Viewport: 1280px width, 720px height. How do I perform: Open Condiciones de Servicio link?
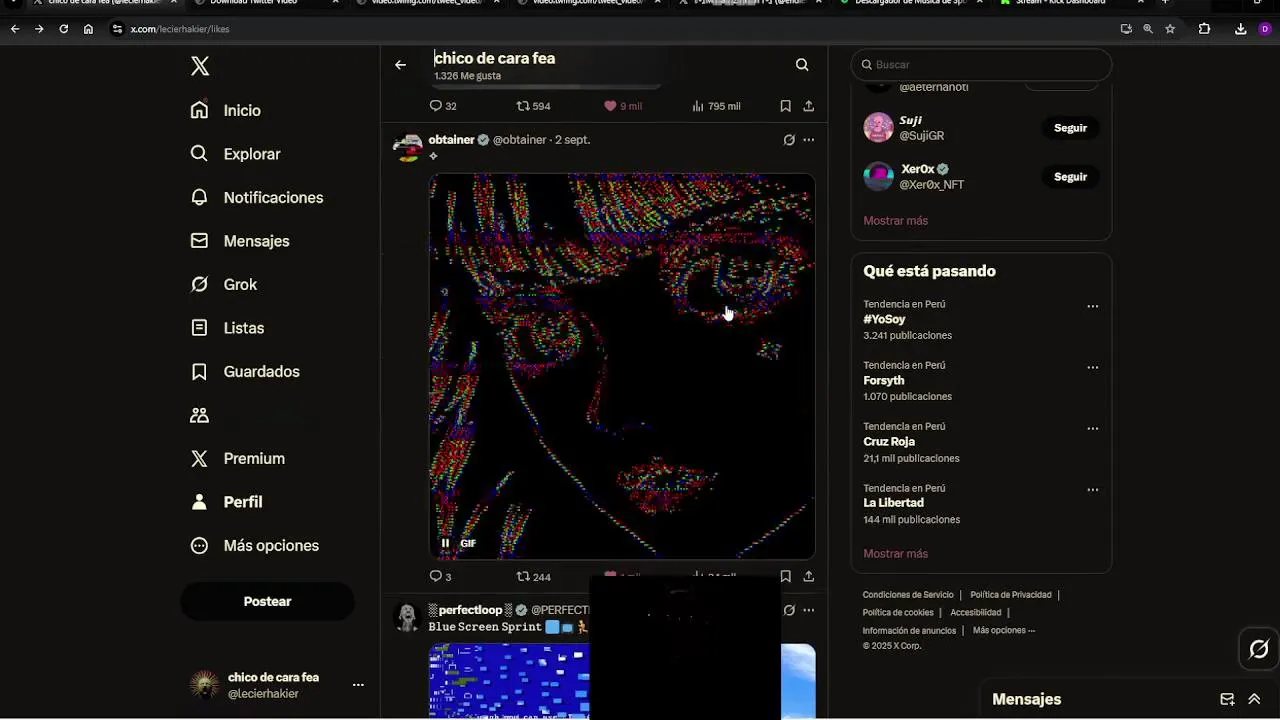[x=908, y=595]
